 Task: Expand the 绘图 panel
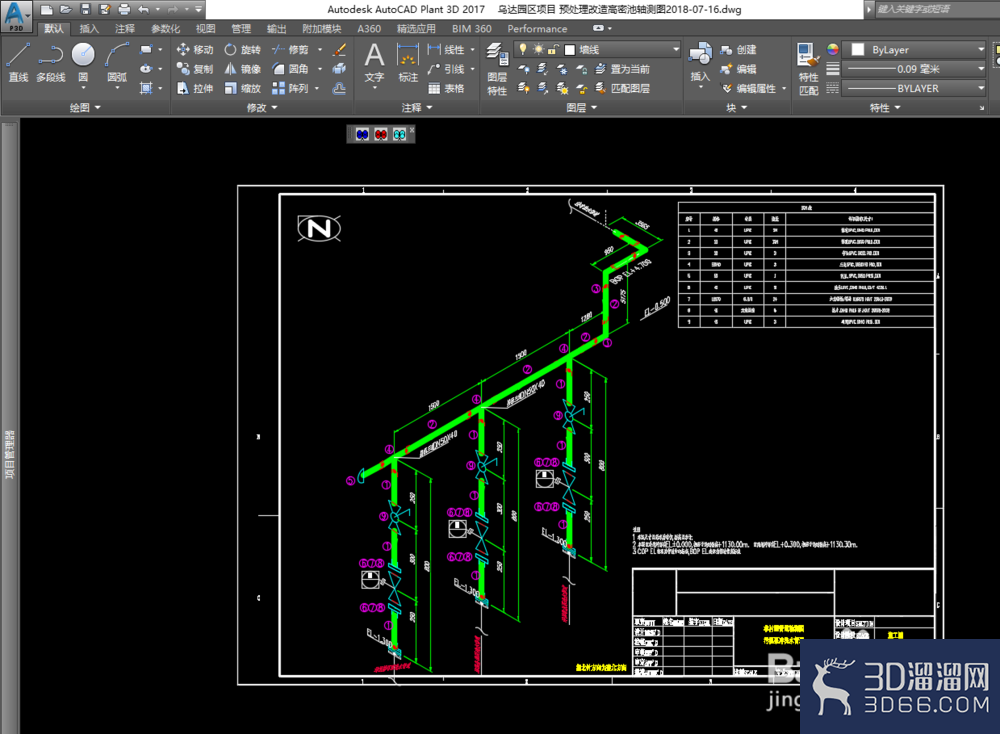85,108
